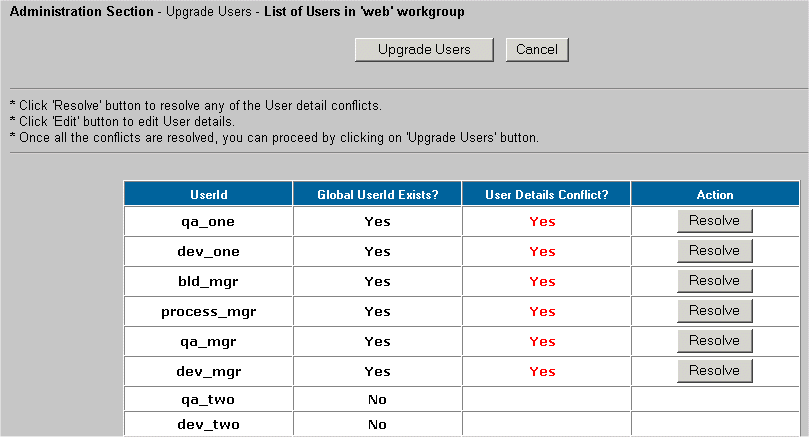Viewport: 809px width, 437px height.
Task: Click the dev_two user ID cell
Action: pyautogui.click(x=208, y=425)
